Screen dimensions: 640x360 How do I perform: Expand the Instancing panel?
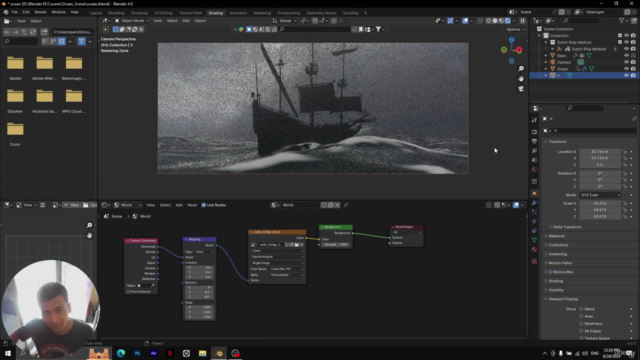pyautogui.click(x=558, y=254)
